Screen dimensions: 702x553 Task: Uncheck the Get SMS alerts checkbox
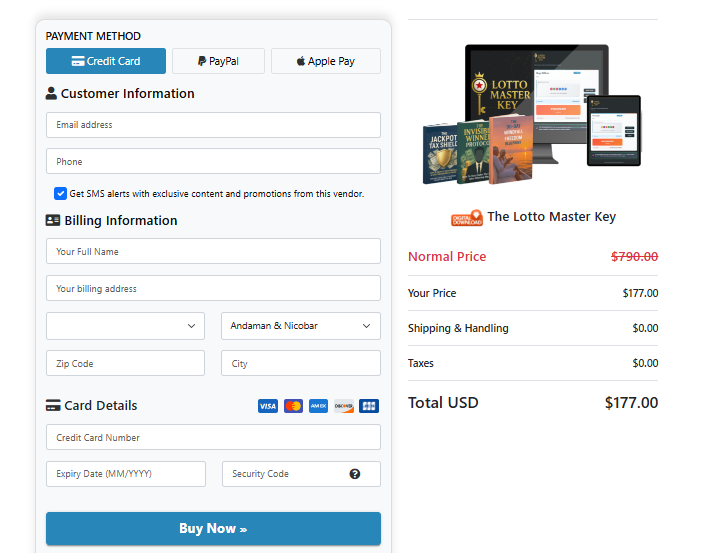(61, 194)
